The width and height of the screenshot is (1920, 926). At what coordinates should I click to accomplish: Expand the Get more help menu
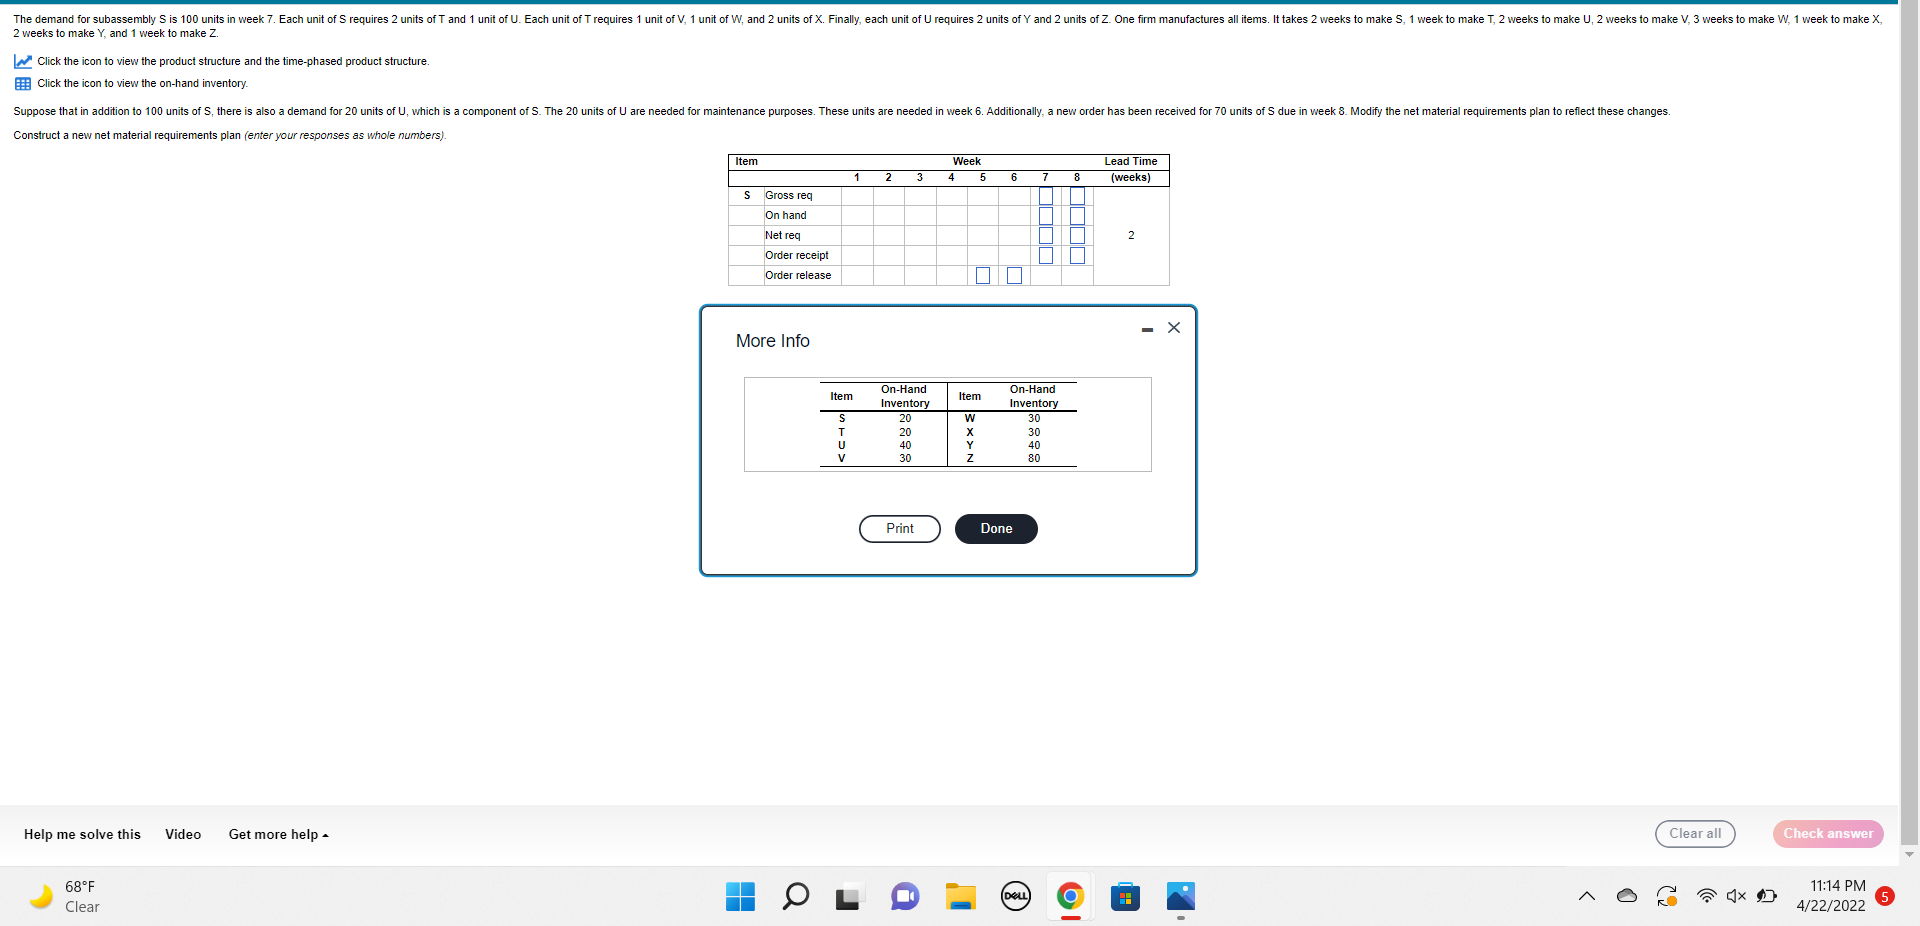click(277, 834)
